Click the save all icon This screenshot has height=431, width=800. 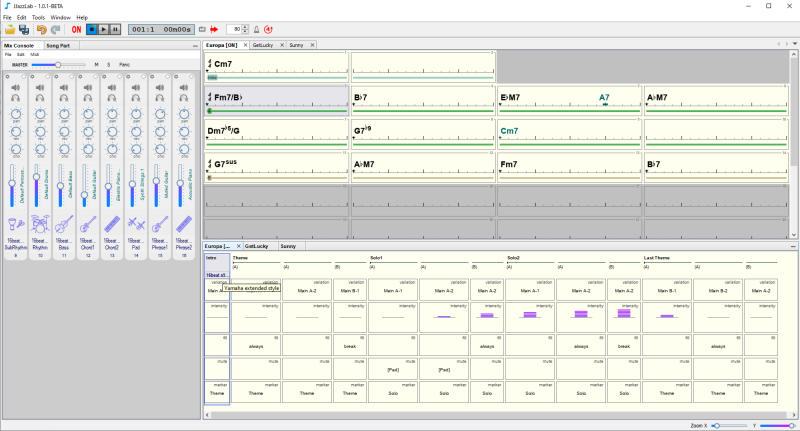pos(23,30)
